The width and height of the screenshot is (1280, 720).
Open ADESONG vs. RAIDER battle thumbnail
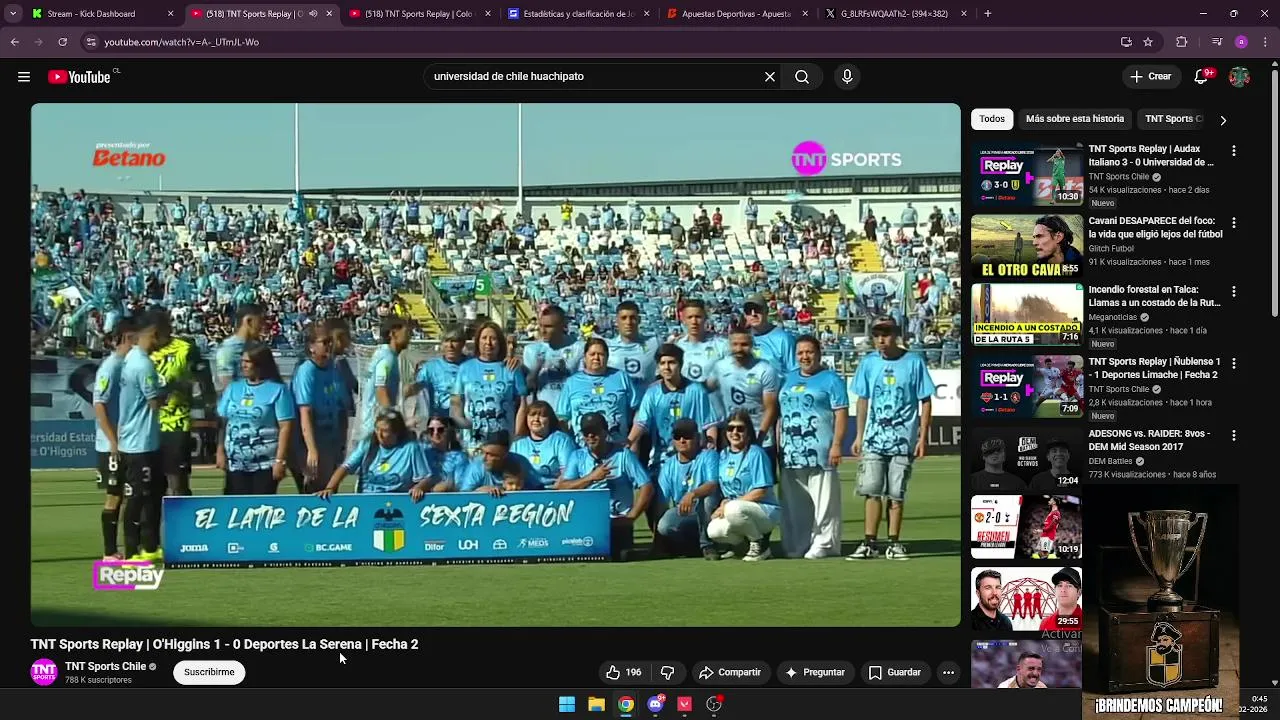1026,458
